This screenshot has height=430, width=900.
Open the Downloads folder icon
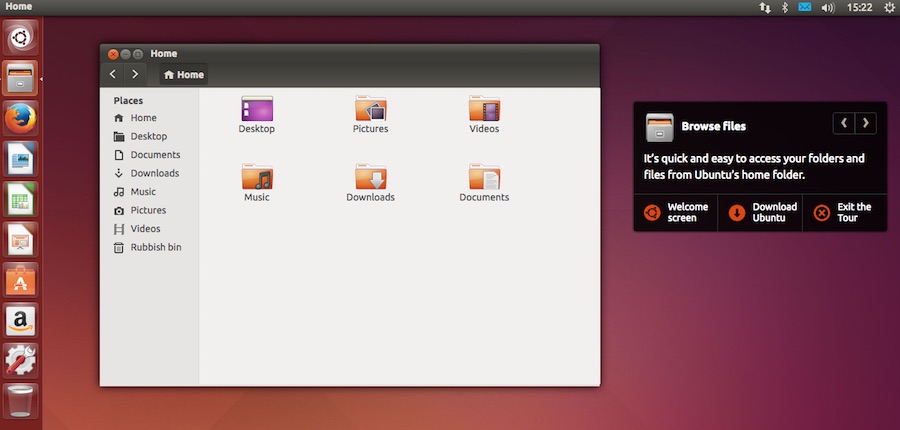pos(370,178)
